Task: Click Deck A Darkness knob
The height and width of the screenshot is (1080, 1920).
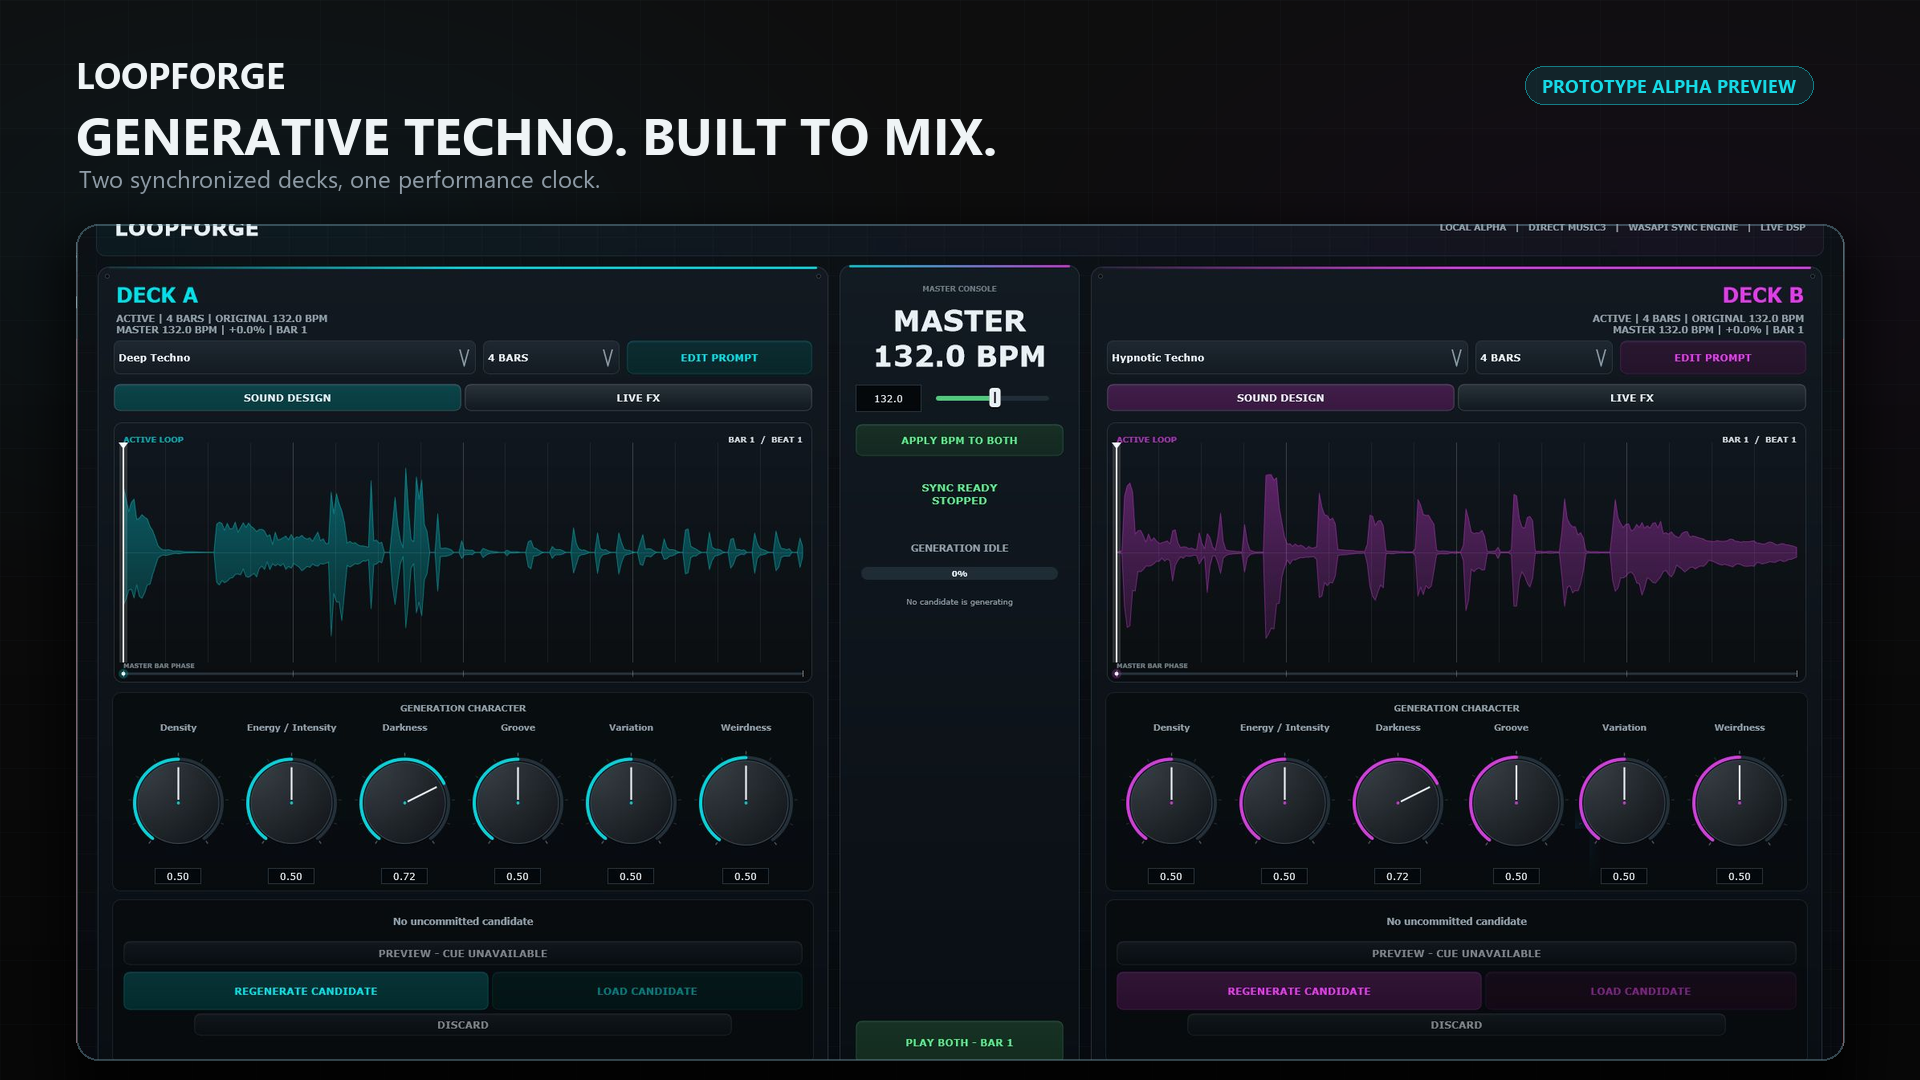Action: tap(404, 802)
